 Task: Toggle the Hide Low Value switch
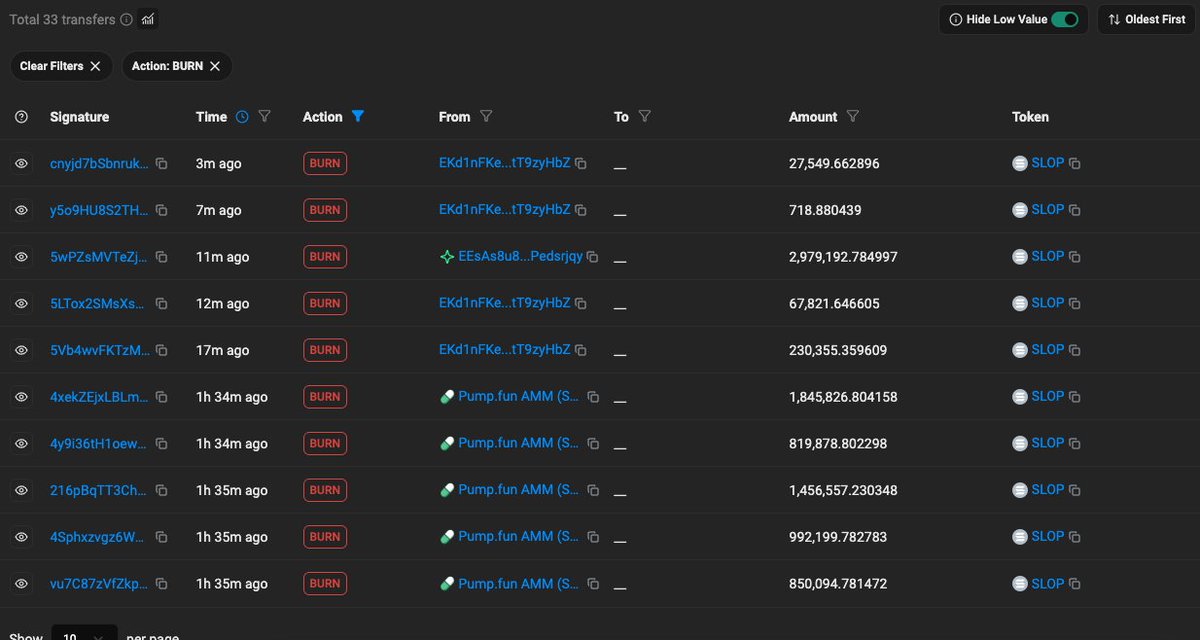1065,19
